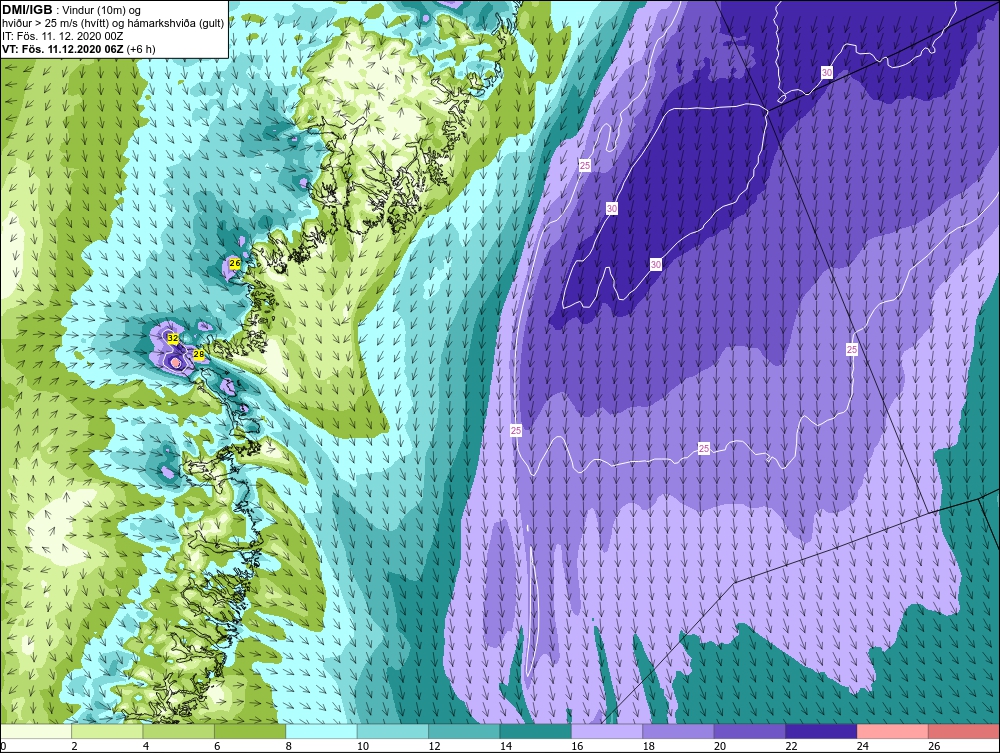Click the legend scale value 4
The image size is (1000, 753).
146,746
